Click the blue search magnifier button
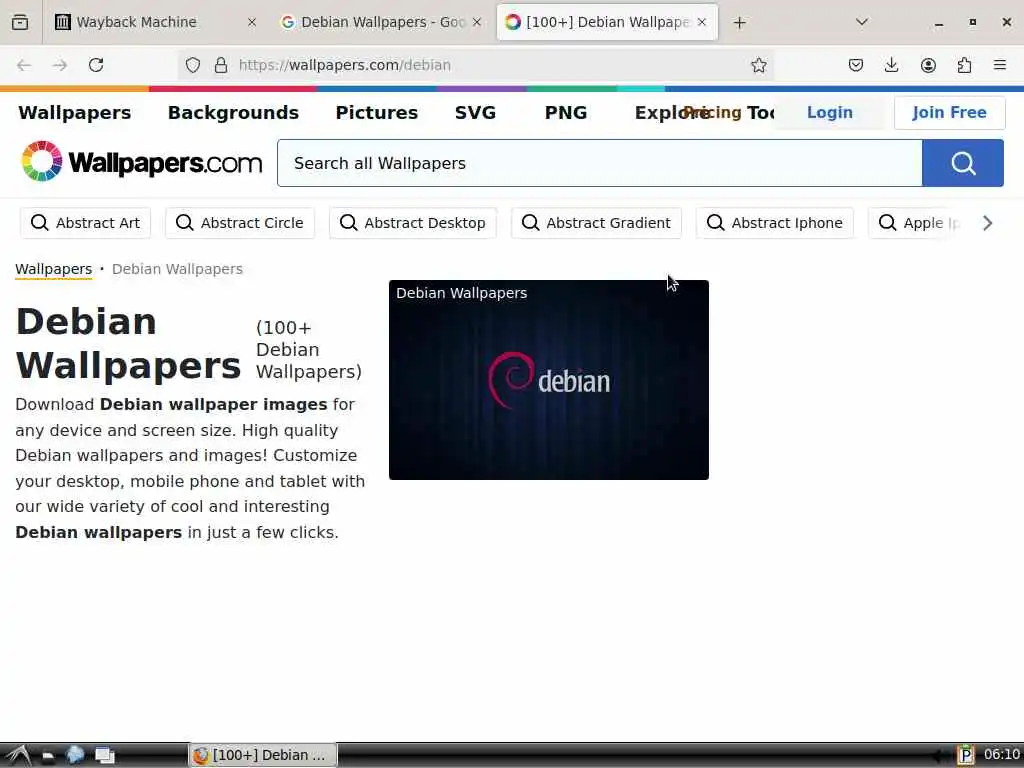This screenshot has width=1024, height=768. coord(963,163)
